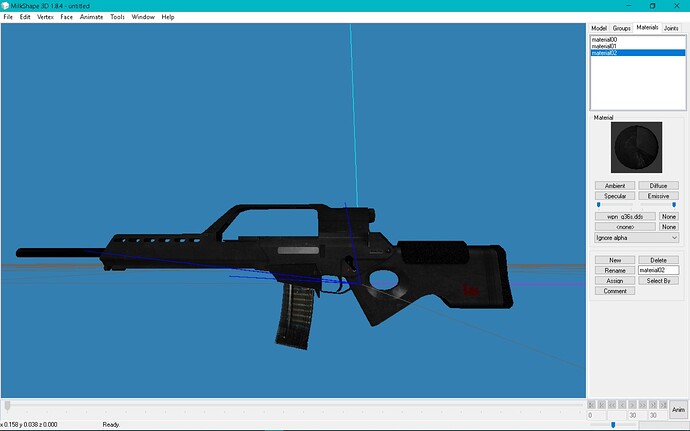Switch to the Joints tab

671,28
